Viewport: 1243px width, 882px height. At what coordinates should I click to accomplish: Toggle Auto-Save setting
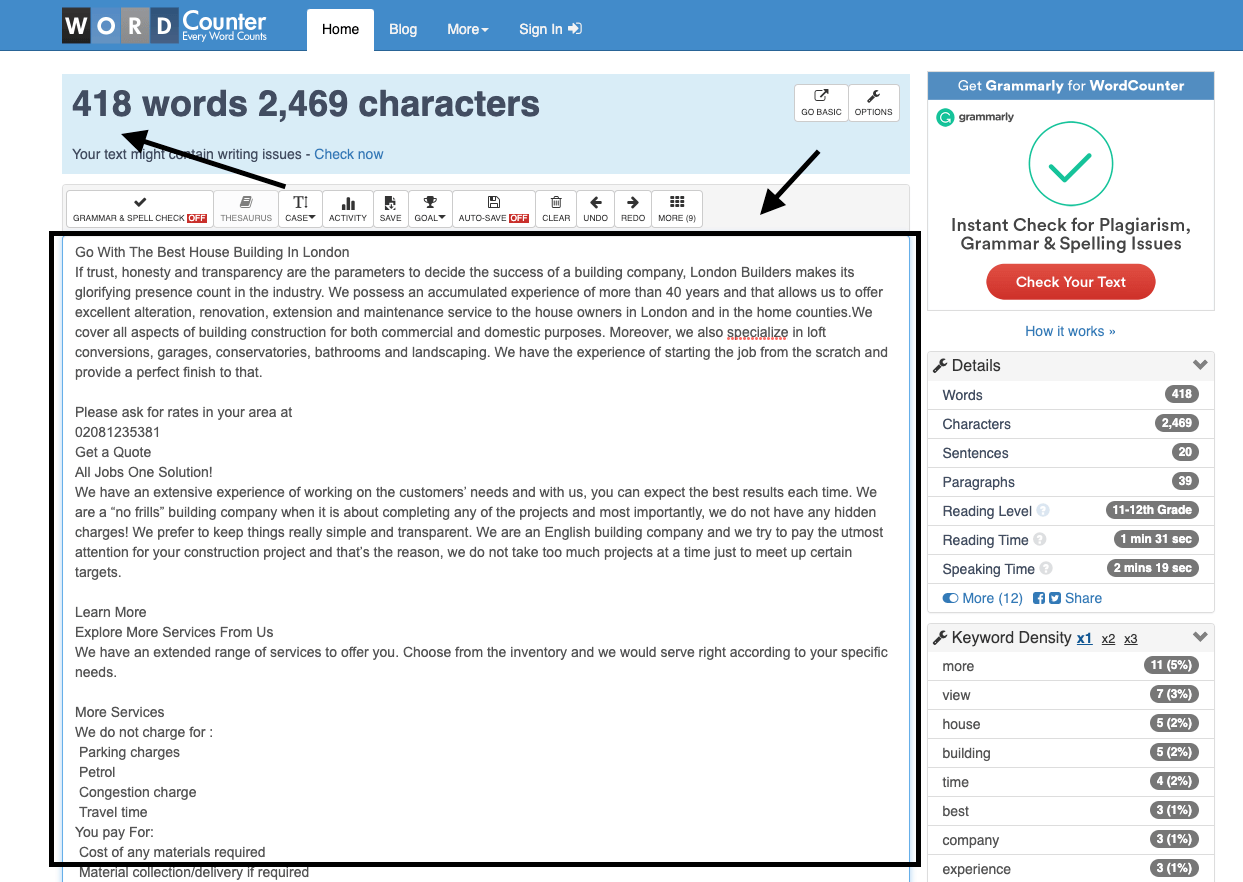click(x=494, y=209)
